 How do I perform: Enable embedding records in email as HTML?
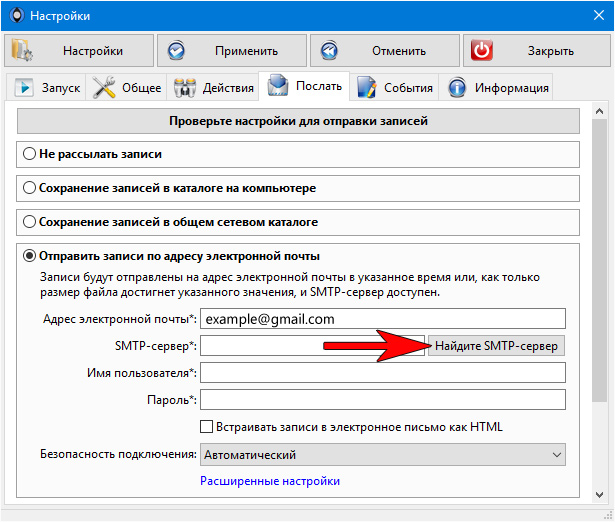coord(206,427)
